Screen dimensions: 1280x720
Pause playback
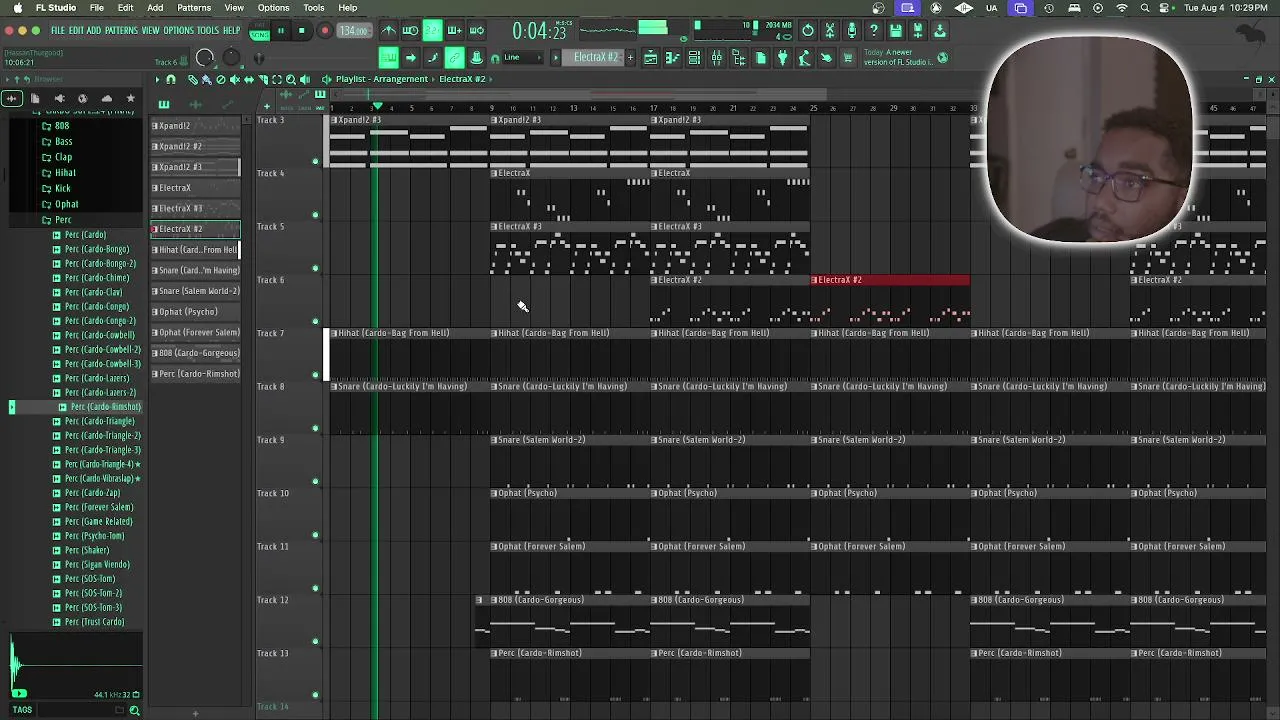tap(281, 31)
